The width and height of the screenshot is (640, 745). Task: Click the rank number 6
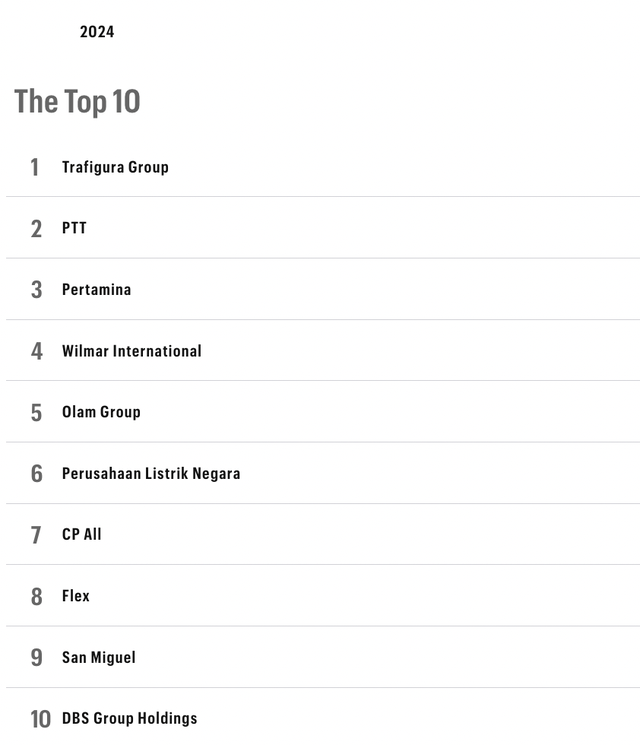point(36,474)
